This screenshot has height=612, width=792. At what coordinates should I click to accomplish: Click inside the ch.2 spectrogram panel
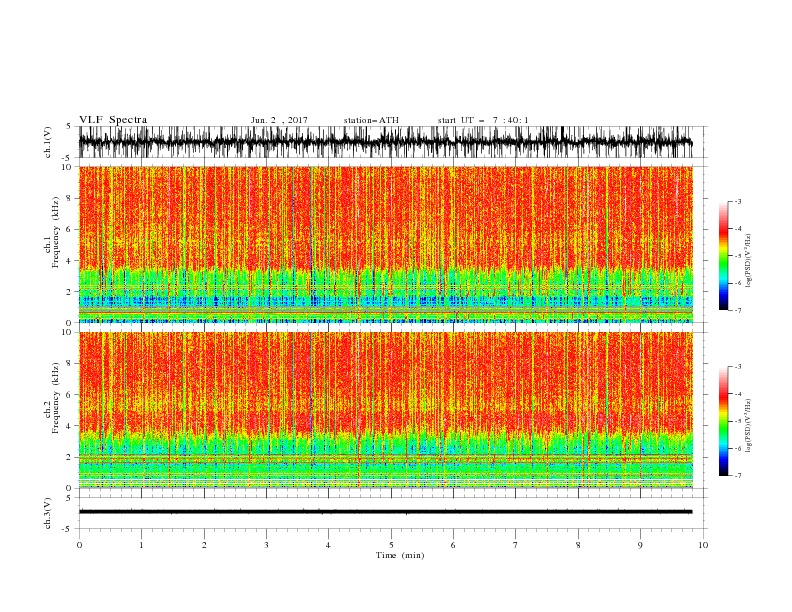coord(386,410)
